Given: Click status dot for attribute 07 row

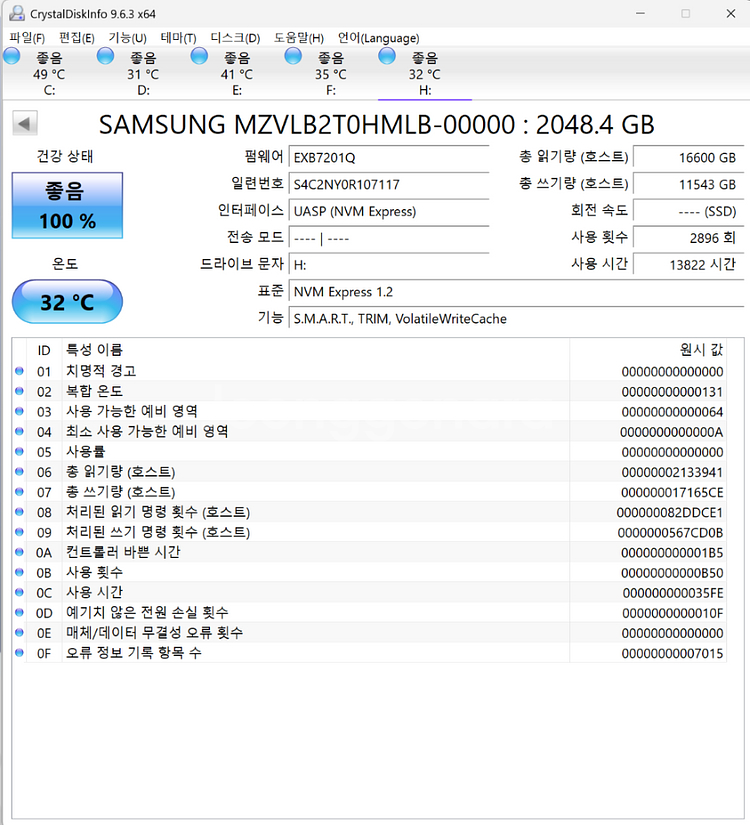Looking at the screenshot, I should click(x=19, y=492).
